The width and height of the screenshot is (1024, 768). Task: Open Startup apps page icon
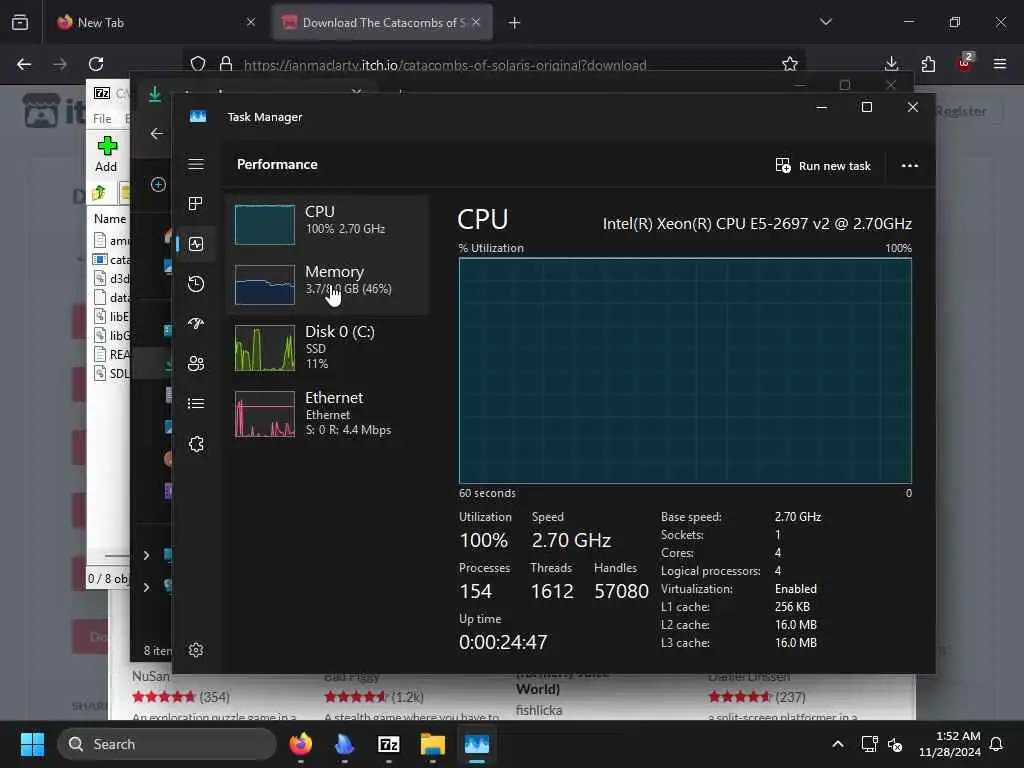tap(196, 323)
